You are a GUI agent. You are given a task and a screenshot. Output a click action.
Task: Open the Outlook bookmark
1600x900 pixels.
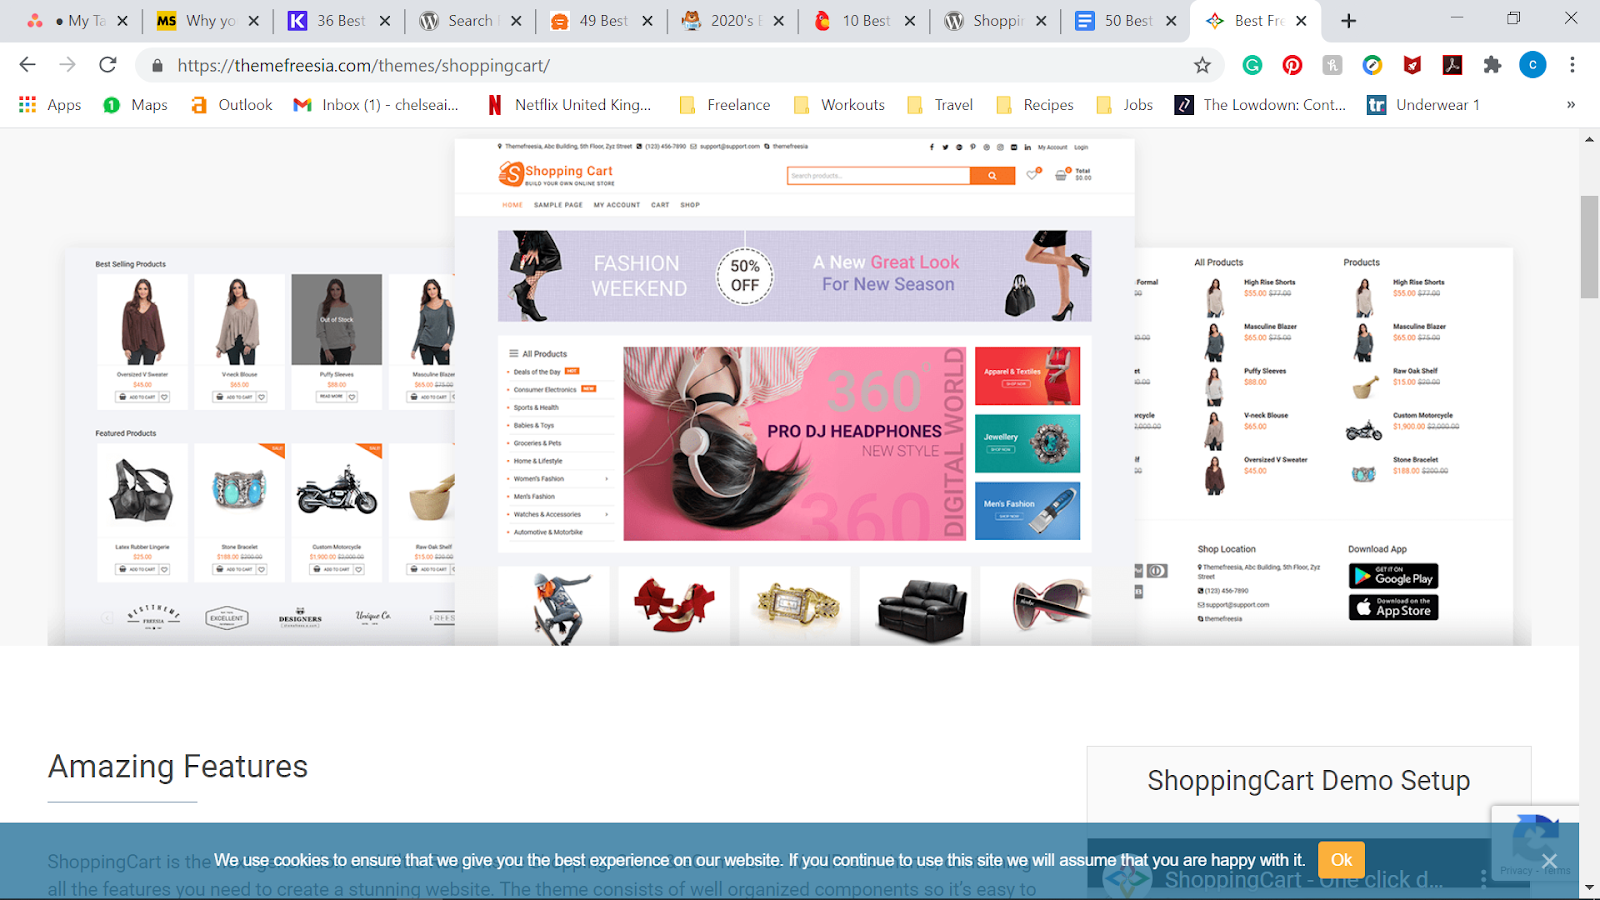coord(231,105)
